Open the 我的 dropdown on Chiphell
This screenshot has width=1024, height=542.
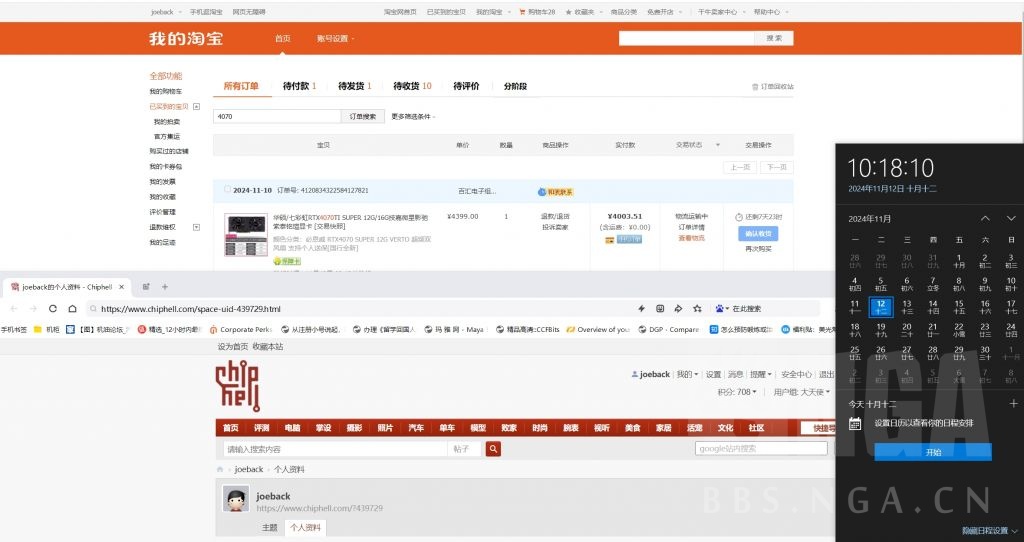click(x=687, y=374)
